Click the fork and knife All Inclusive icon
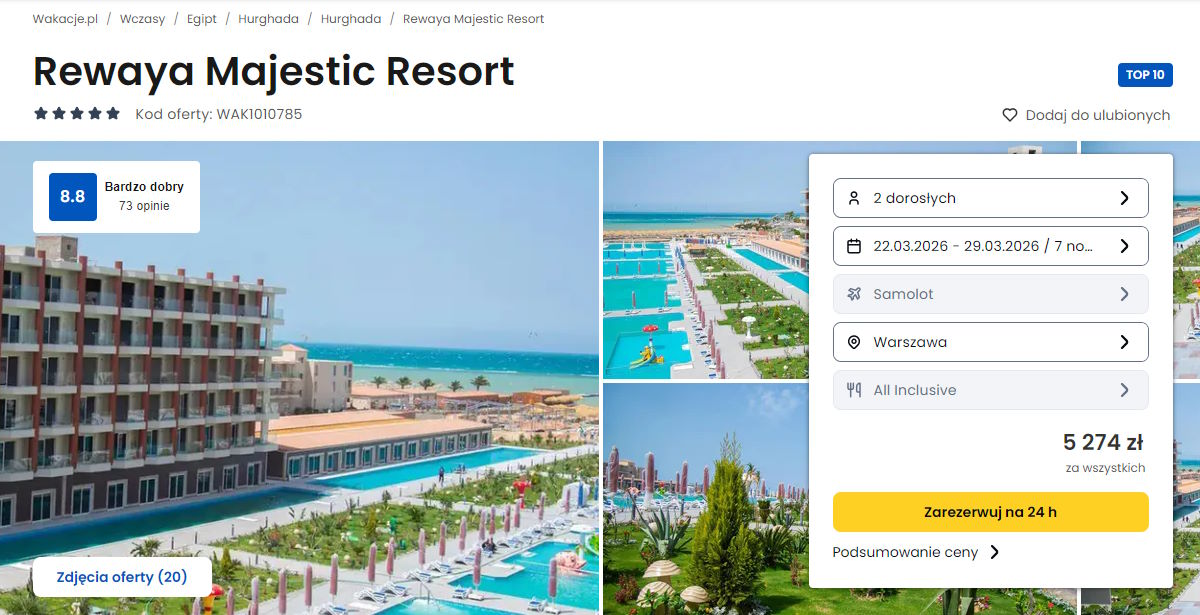Screen dimensions: 1200x615 tap(853, 390)
